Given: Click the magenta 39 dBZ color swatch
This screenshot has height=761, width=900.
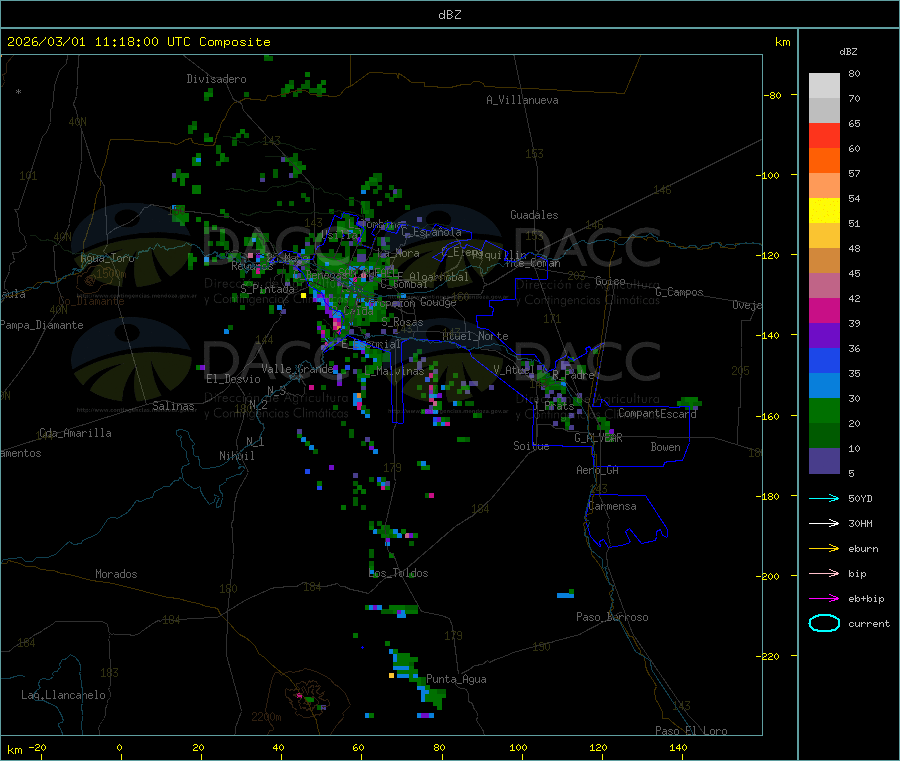Looking at the screenshot, I should (824, 310).
